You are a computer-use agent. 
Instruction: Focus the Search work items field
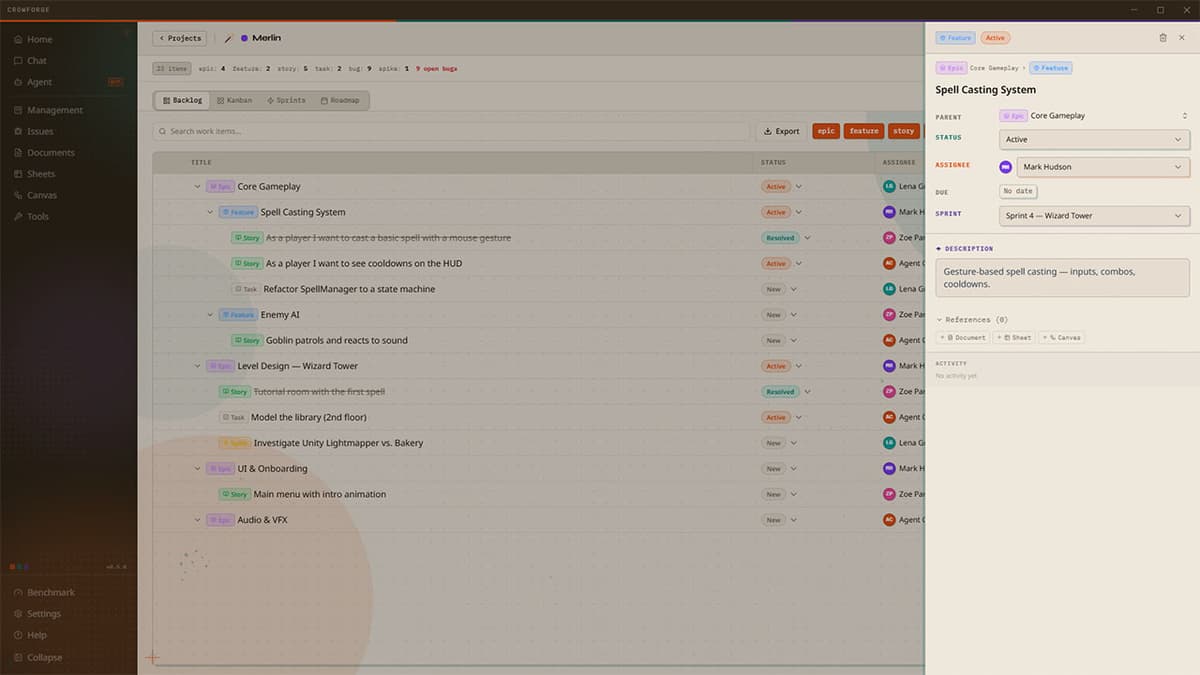[x=451, y=131]
